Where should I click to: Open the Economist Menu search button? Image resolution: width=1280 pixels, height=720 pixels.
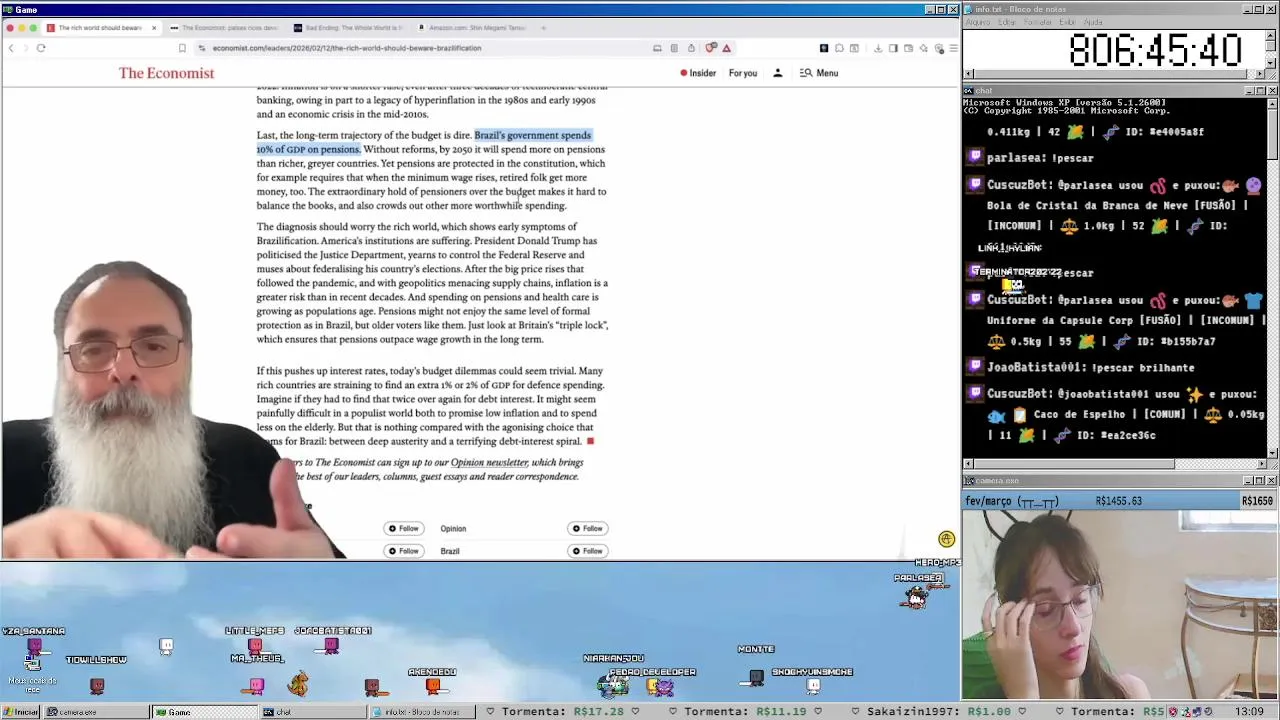819,73
